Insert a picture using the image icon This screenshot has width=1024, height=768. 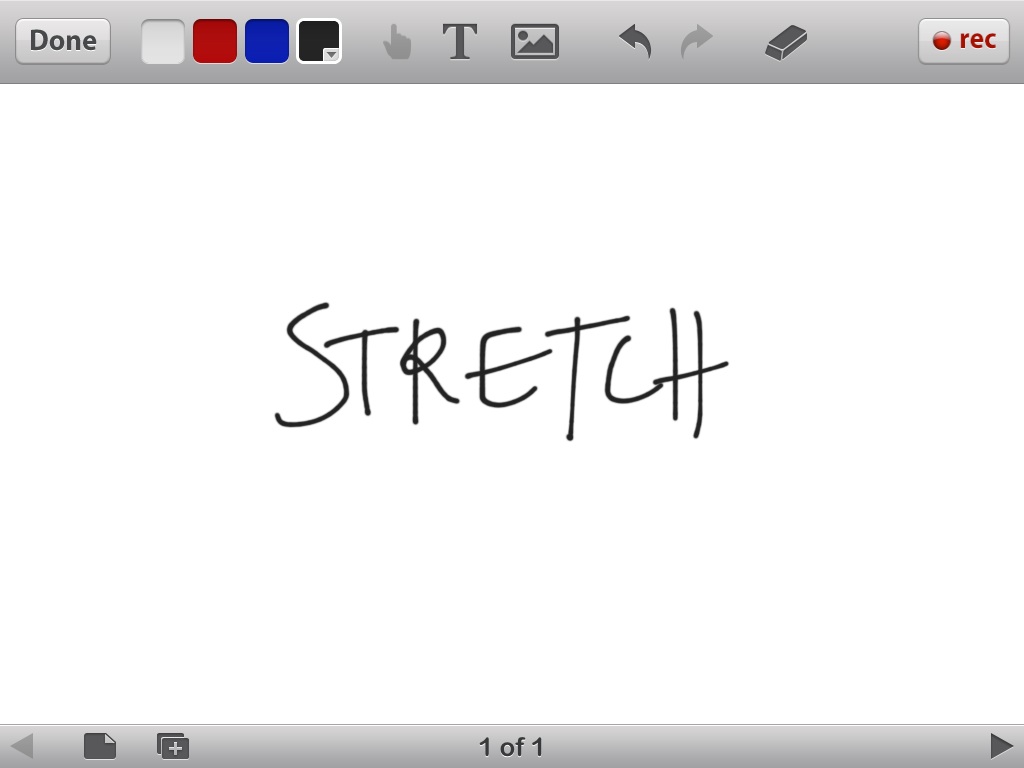coord(535,41)
